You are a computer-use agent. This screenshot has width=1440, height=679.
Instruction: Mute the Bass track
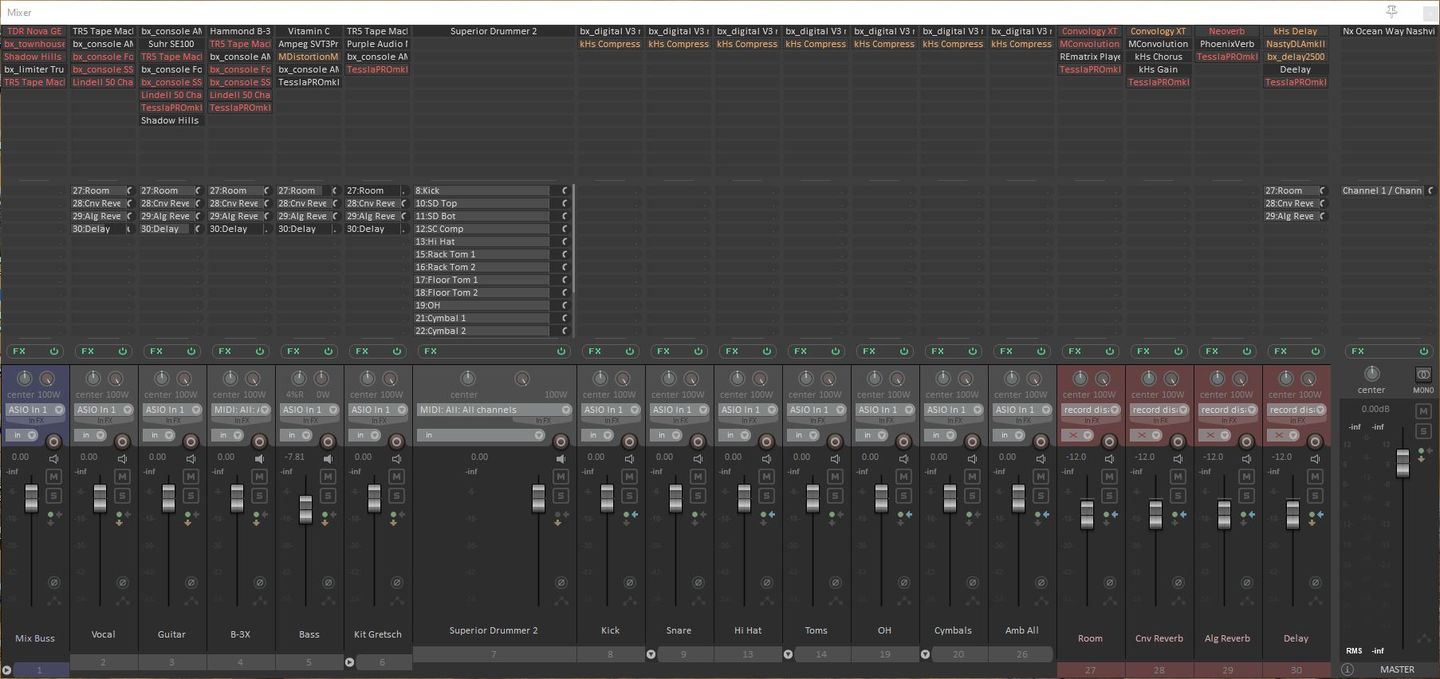tap(328, 476)
